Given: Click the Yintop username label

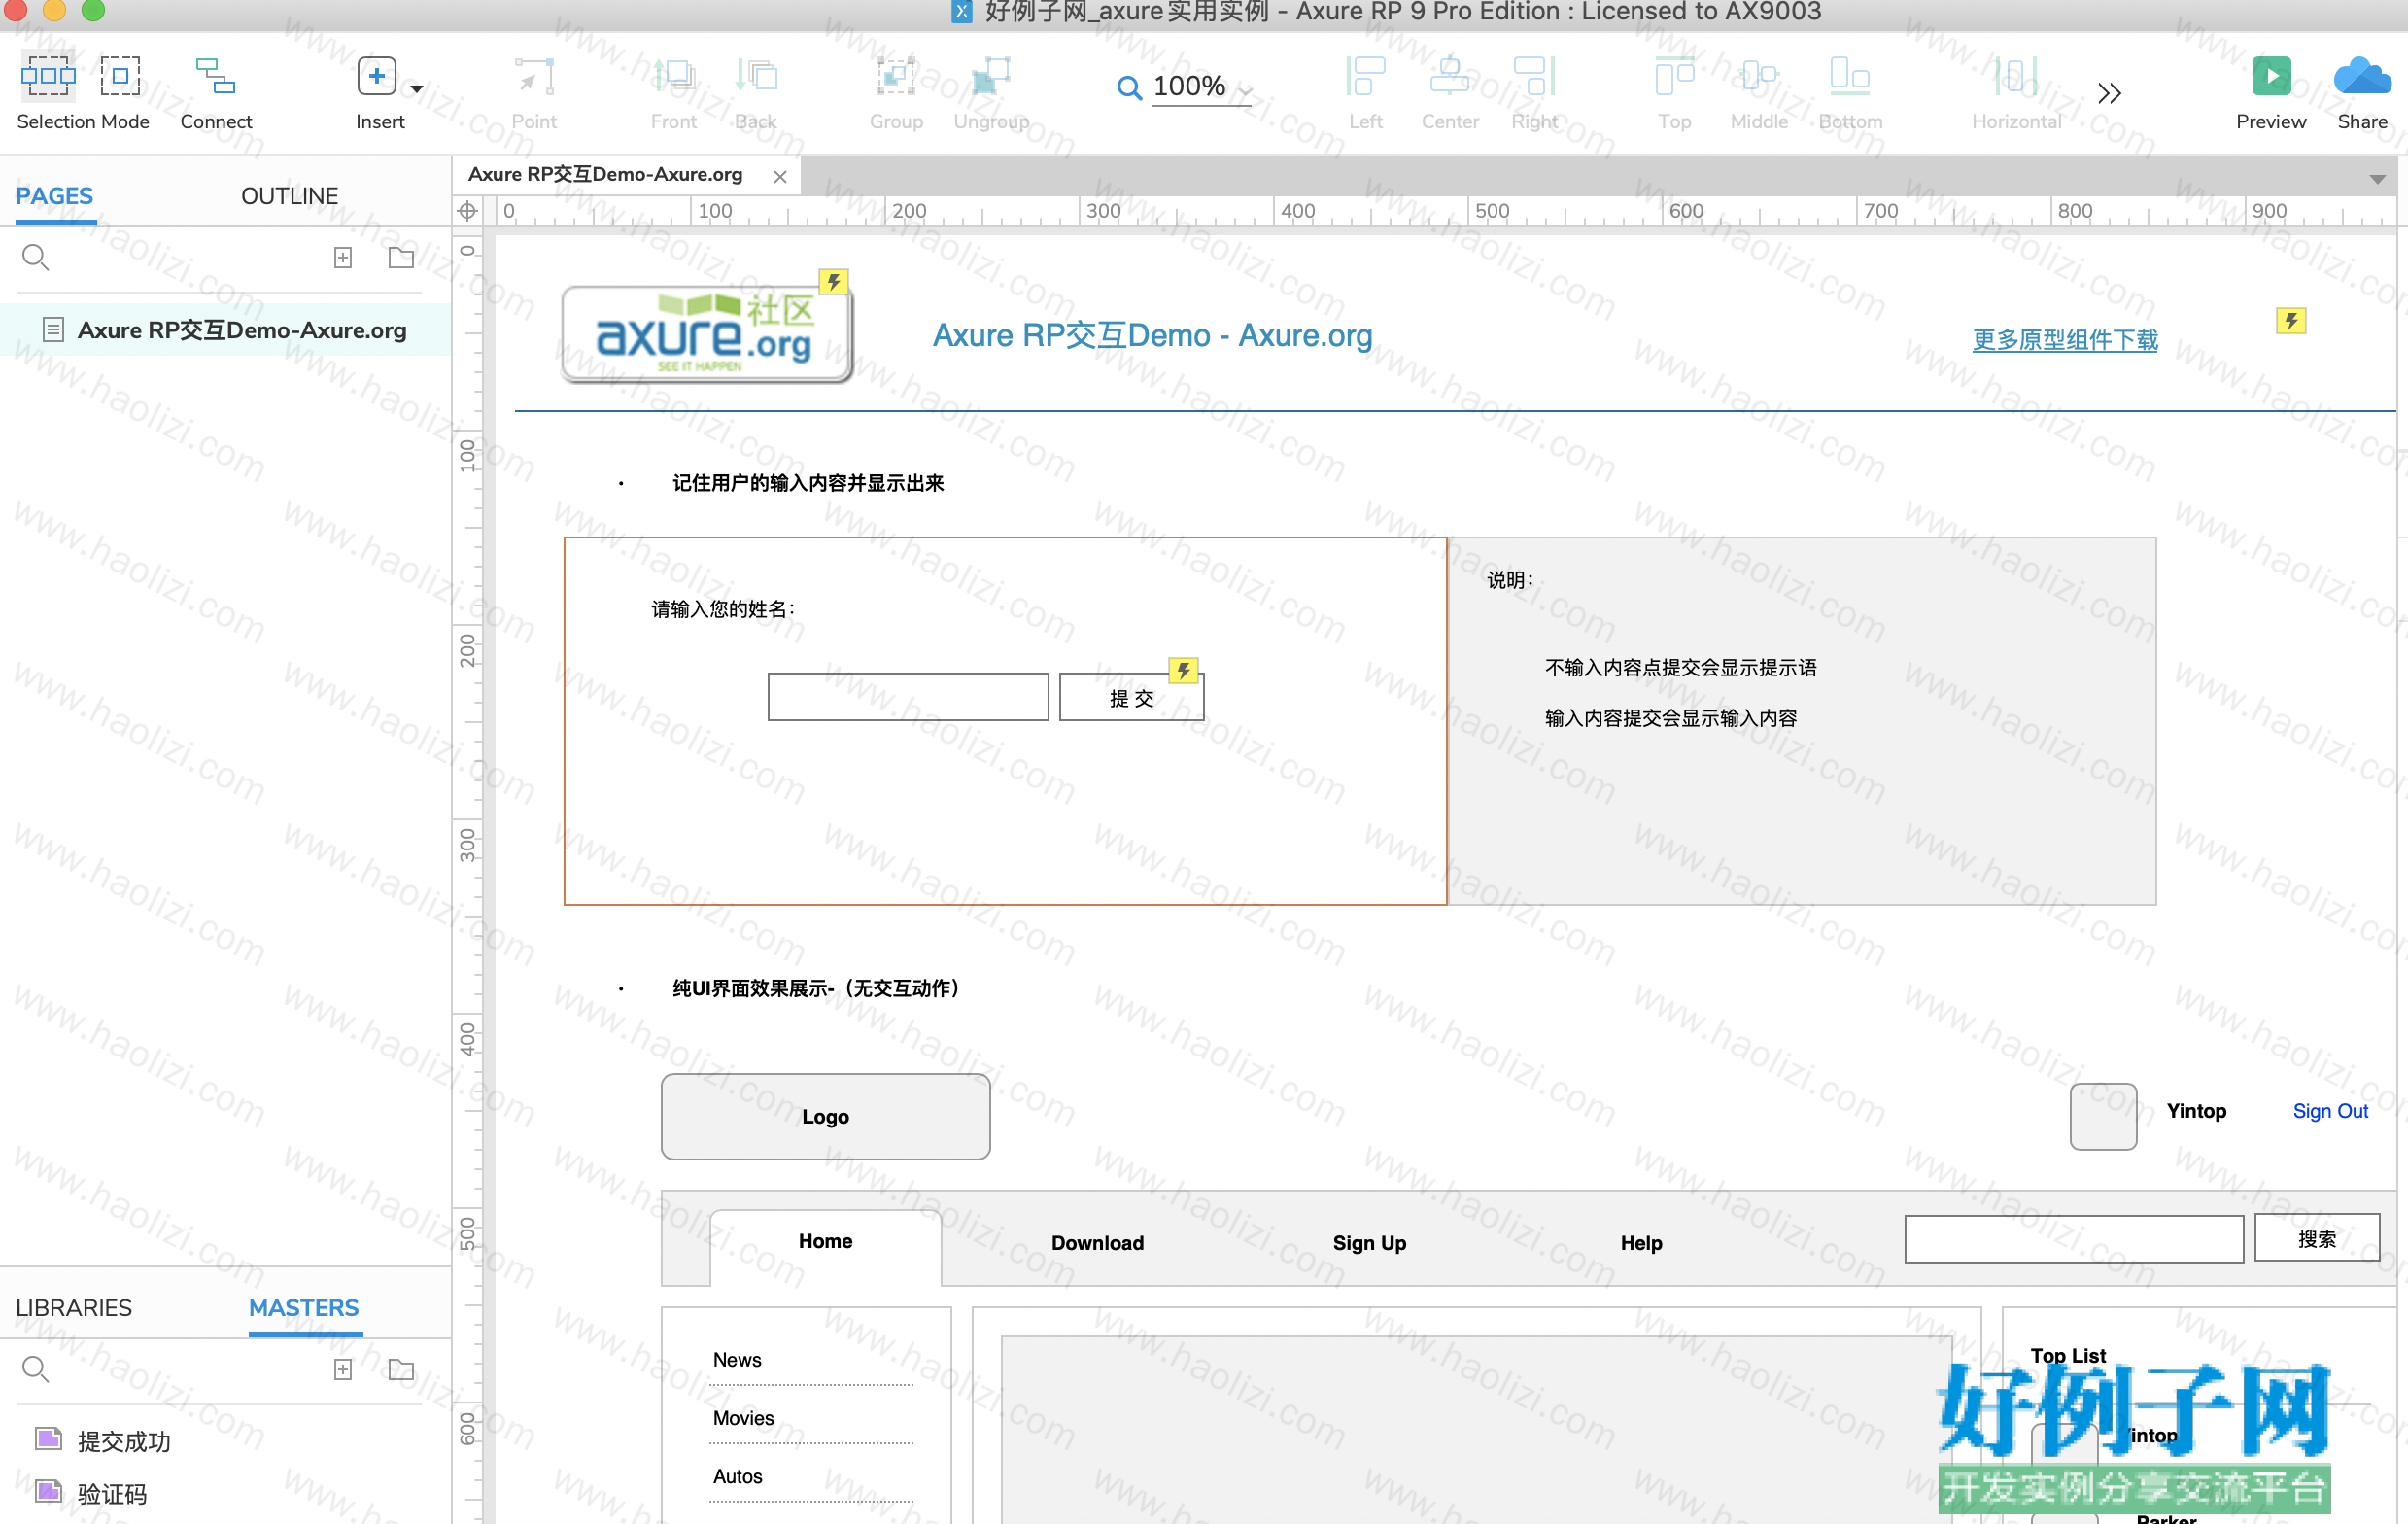Looking at the screenshot, I should click(x=2195, y=1111).
